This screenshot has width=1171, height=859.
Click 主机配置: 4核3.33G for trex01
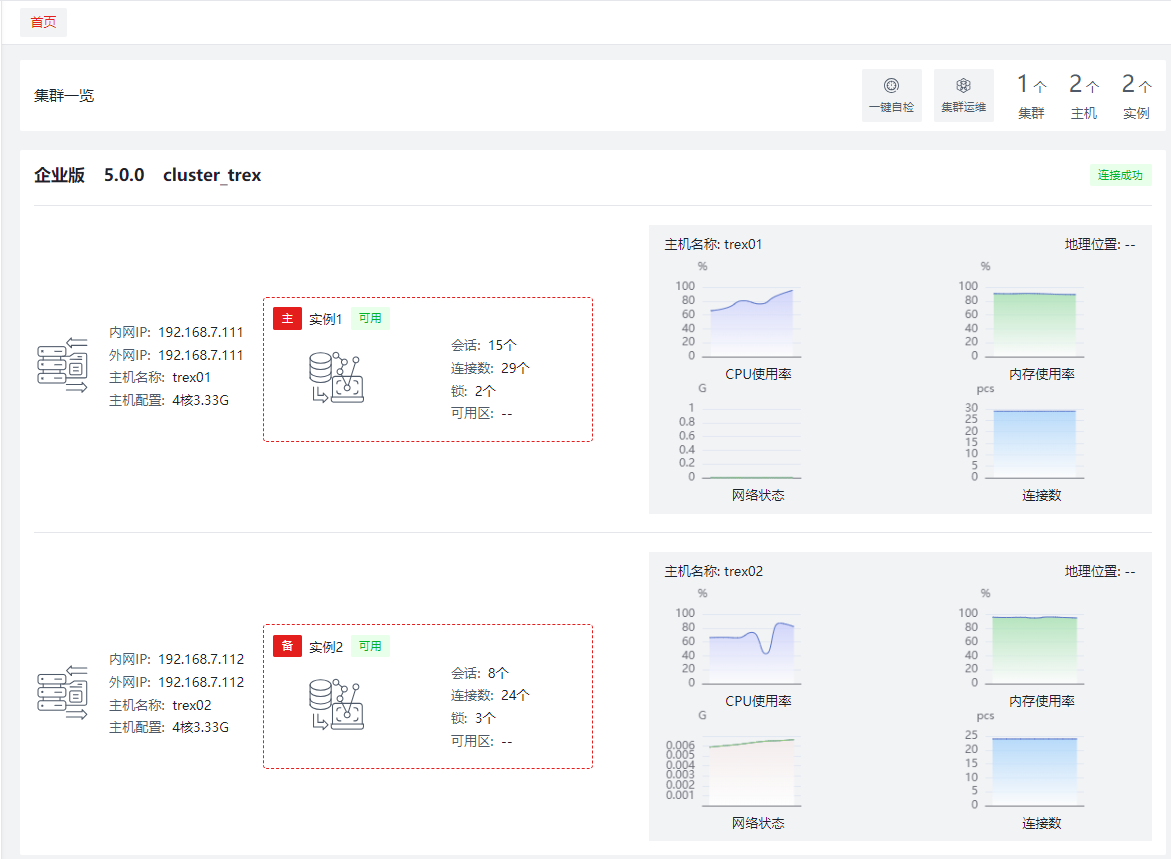[169, 401]
